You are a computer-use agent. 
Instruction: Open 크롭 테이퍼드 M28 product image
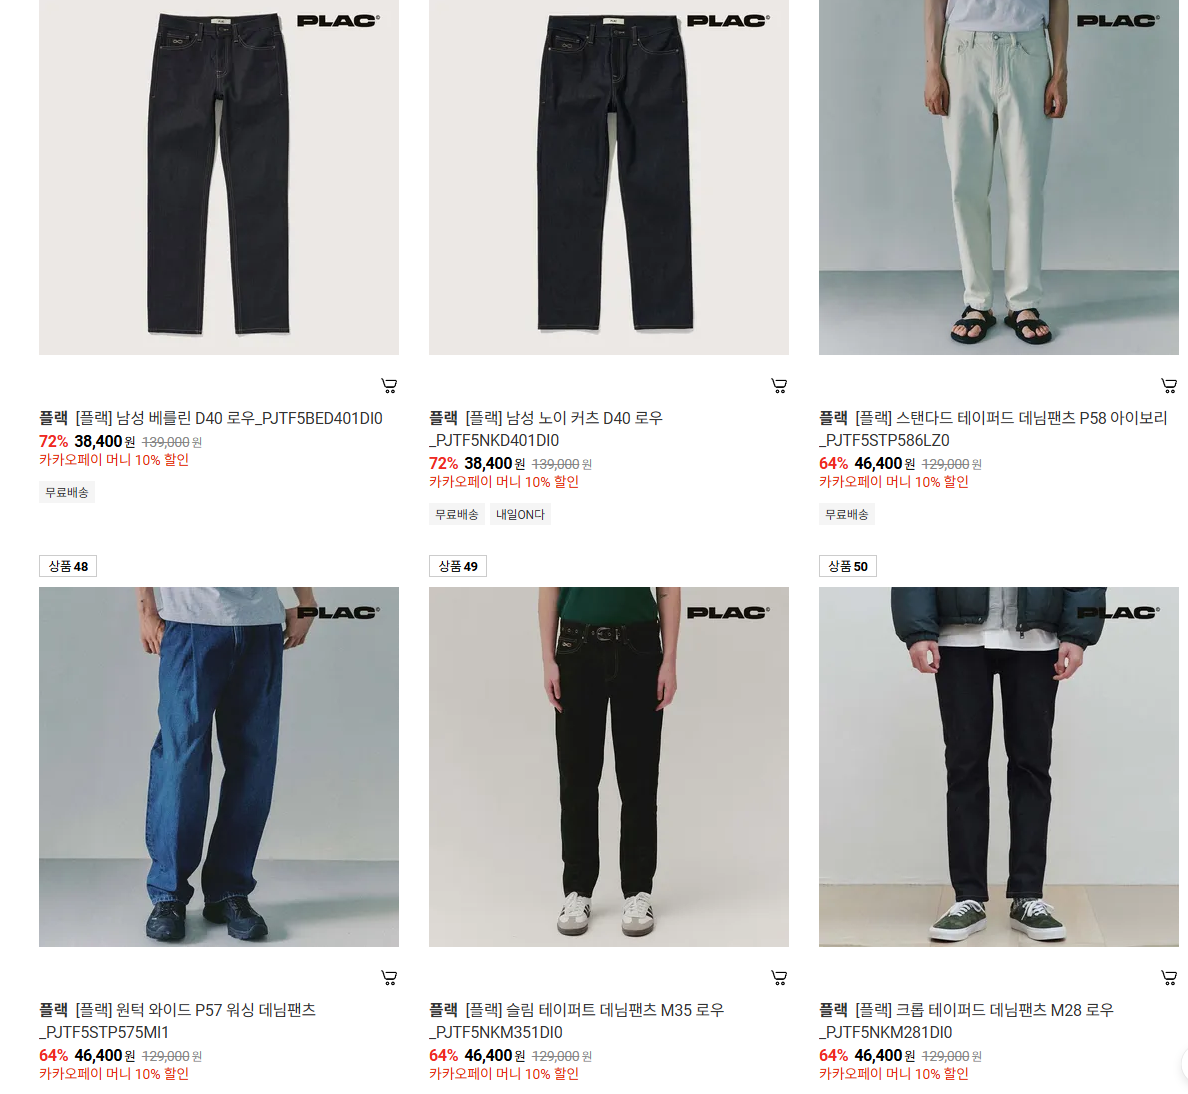[999, 767]
